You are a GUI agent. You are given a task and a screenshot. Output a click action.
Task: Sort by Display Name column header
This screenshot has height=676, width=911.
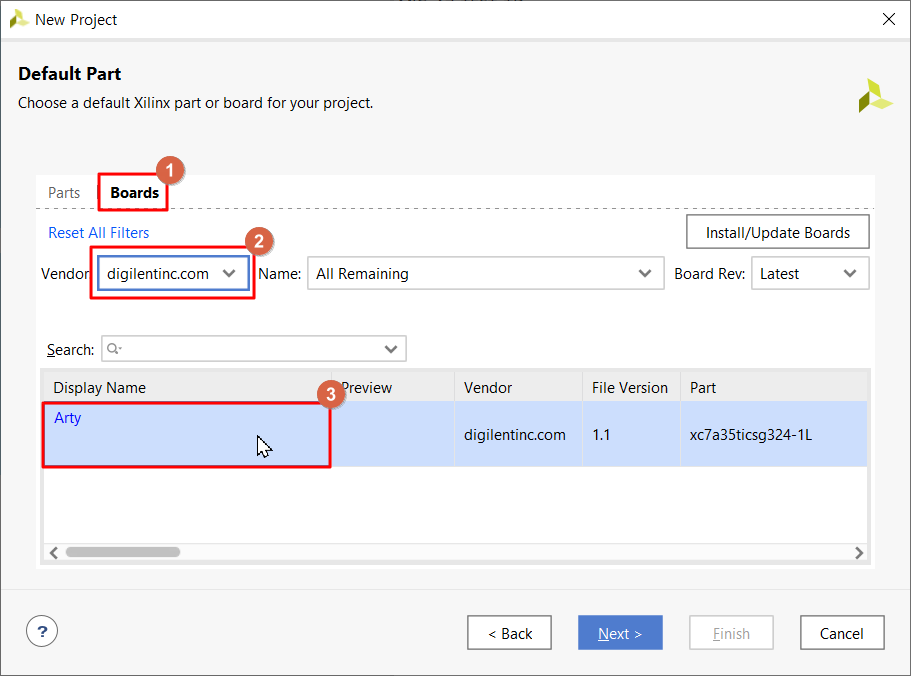[x=187, y=387]
